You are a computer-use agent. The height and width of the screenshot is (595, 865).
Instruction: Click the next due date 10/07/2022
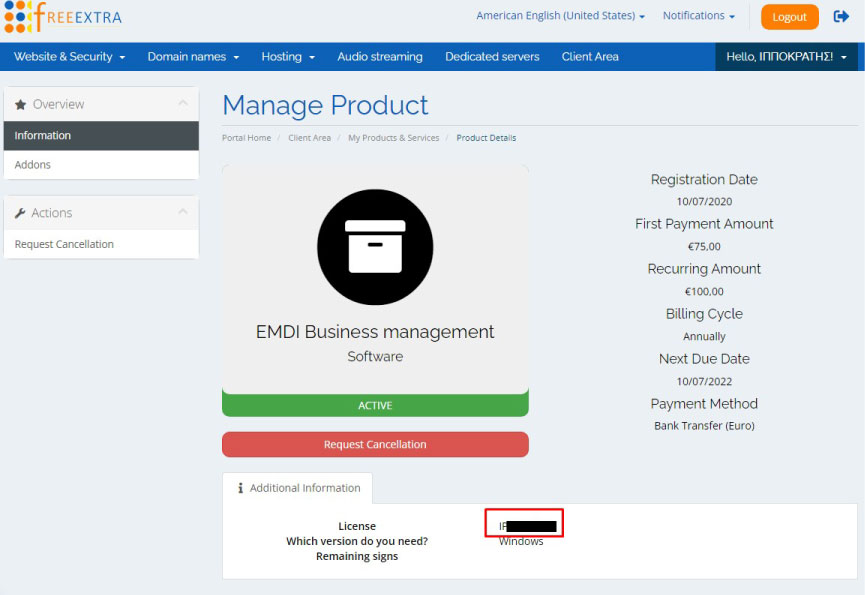coord(704,382)
